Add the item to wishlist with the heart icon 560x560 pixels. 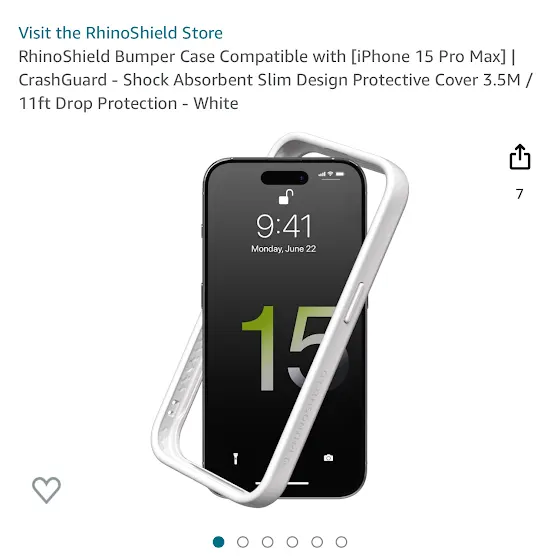tap(46, 490)
